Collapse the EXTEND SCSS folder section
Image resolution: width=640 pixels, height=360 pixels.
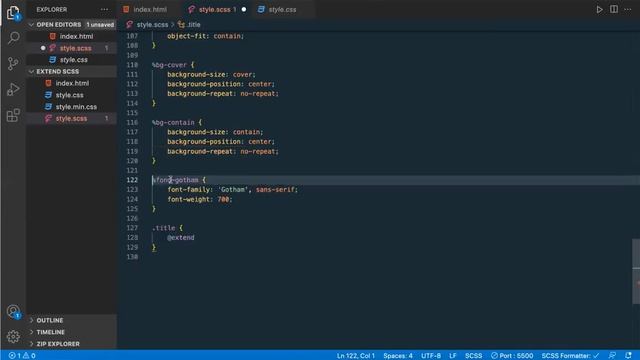click(57, 71)
